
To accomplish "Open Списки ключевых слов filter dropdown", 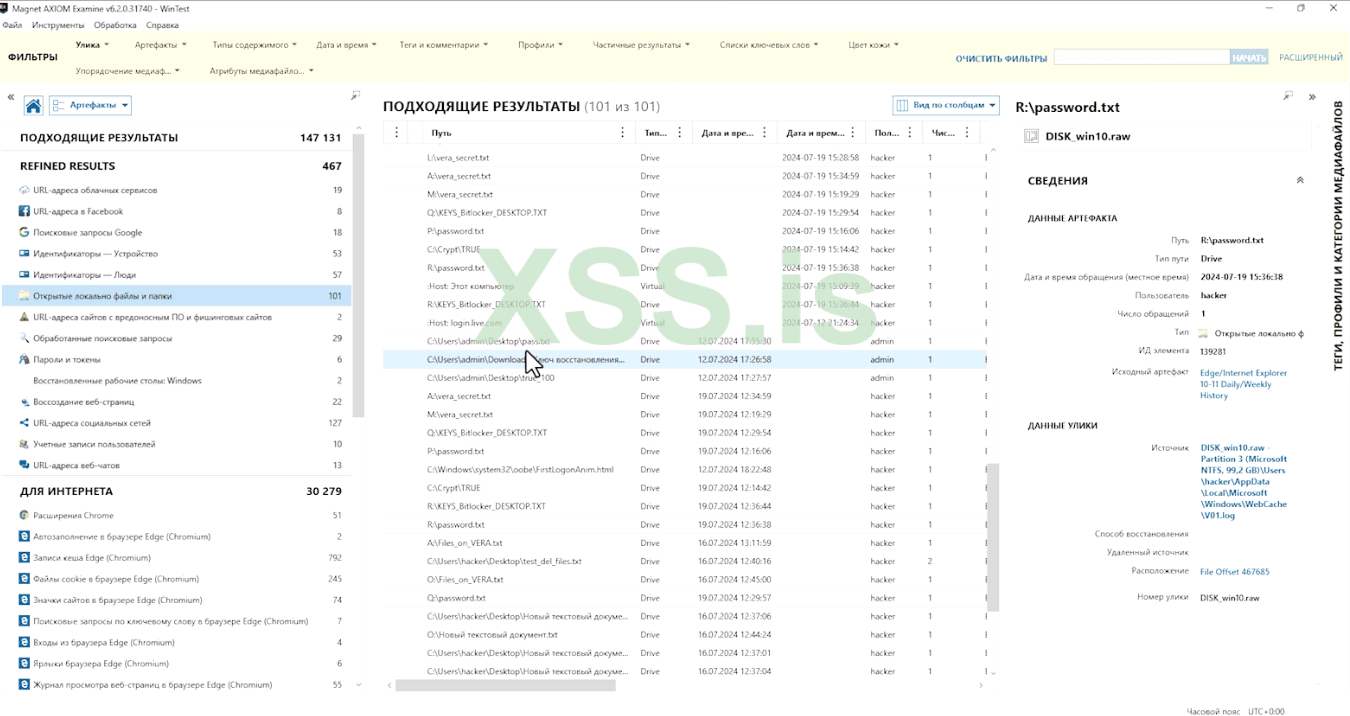I will point(769,44).
